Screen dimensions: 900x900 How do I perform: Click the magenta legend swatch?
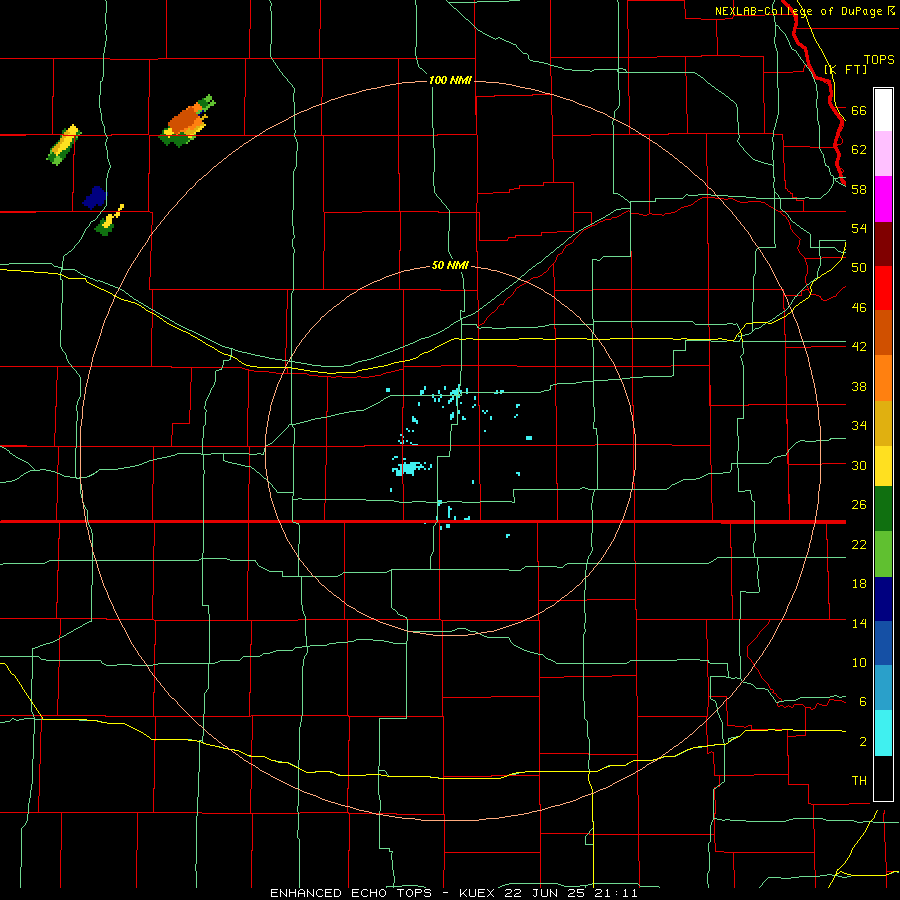pyautogui.click(x=883, y=199)
